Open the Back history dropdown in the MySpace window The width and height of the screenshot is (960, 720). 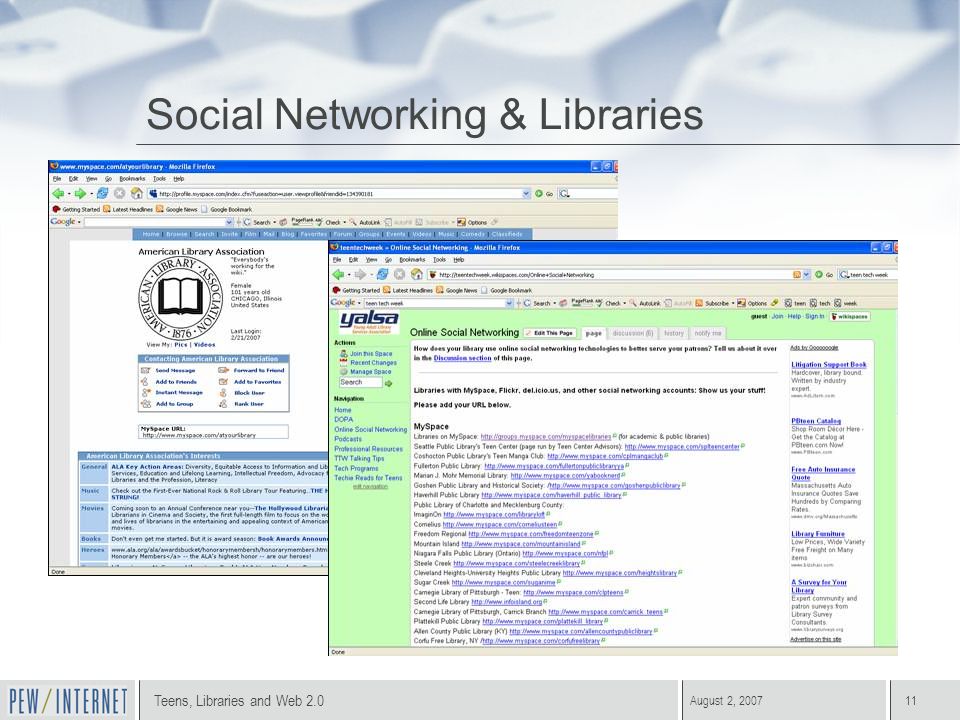click(69, 194)
